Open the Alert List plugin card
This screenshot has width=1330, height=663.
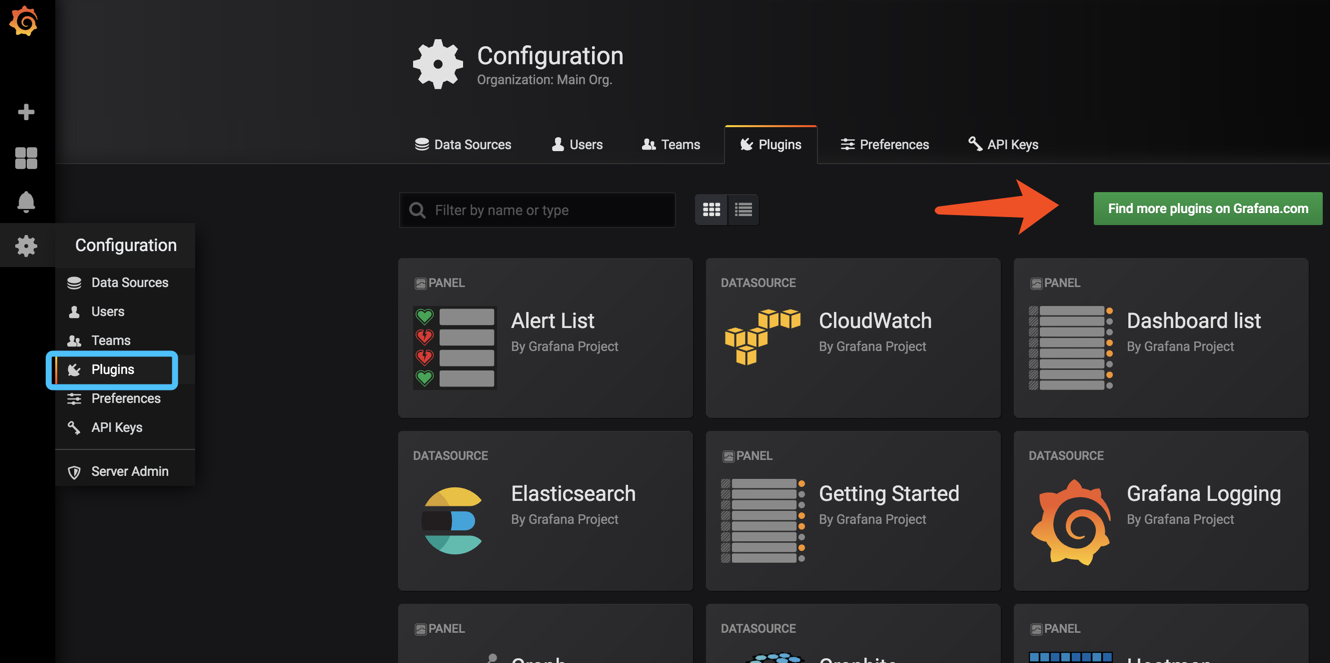pos(545,338)
